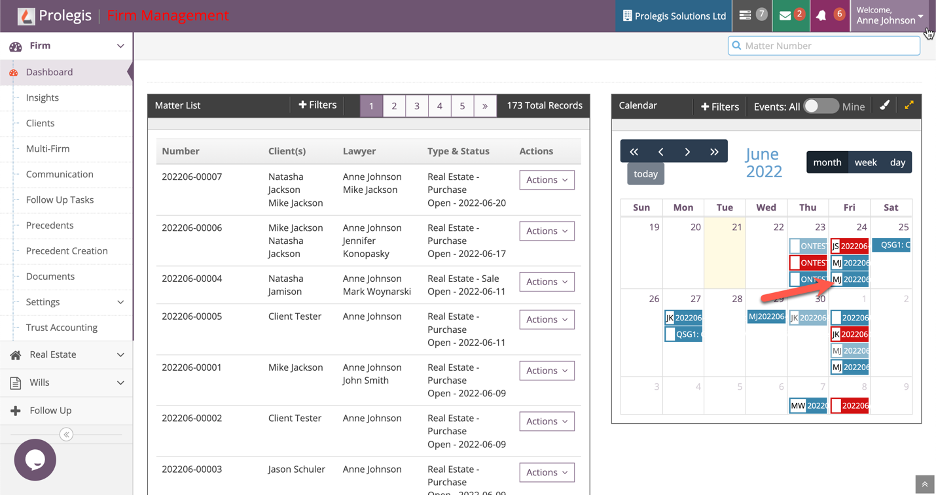Go to page 3 of the Matter List
The width and height of the screenshot is (936, 496).
(x=417, y=106)
